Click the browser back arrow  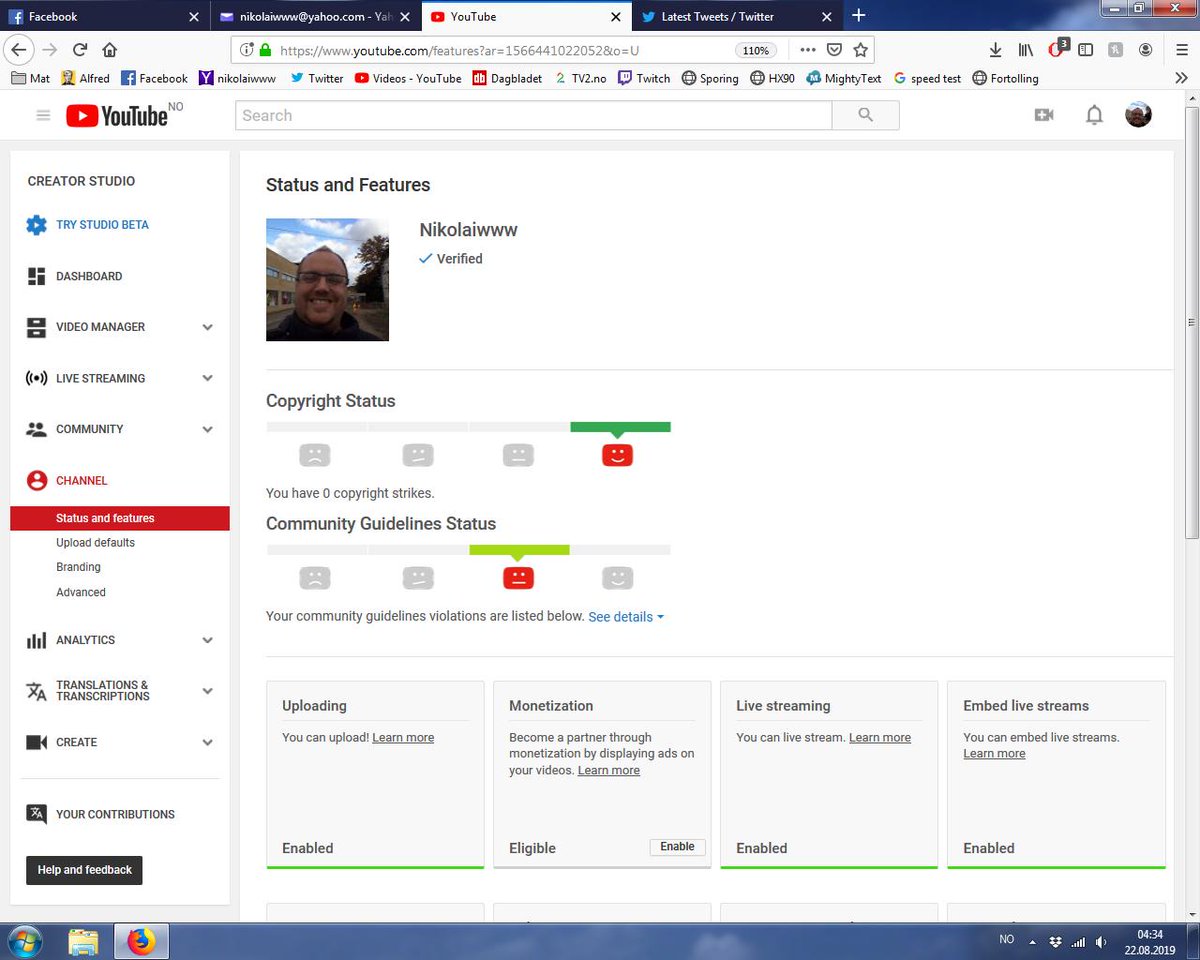coord(18,50)
